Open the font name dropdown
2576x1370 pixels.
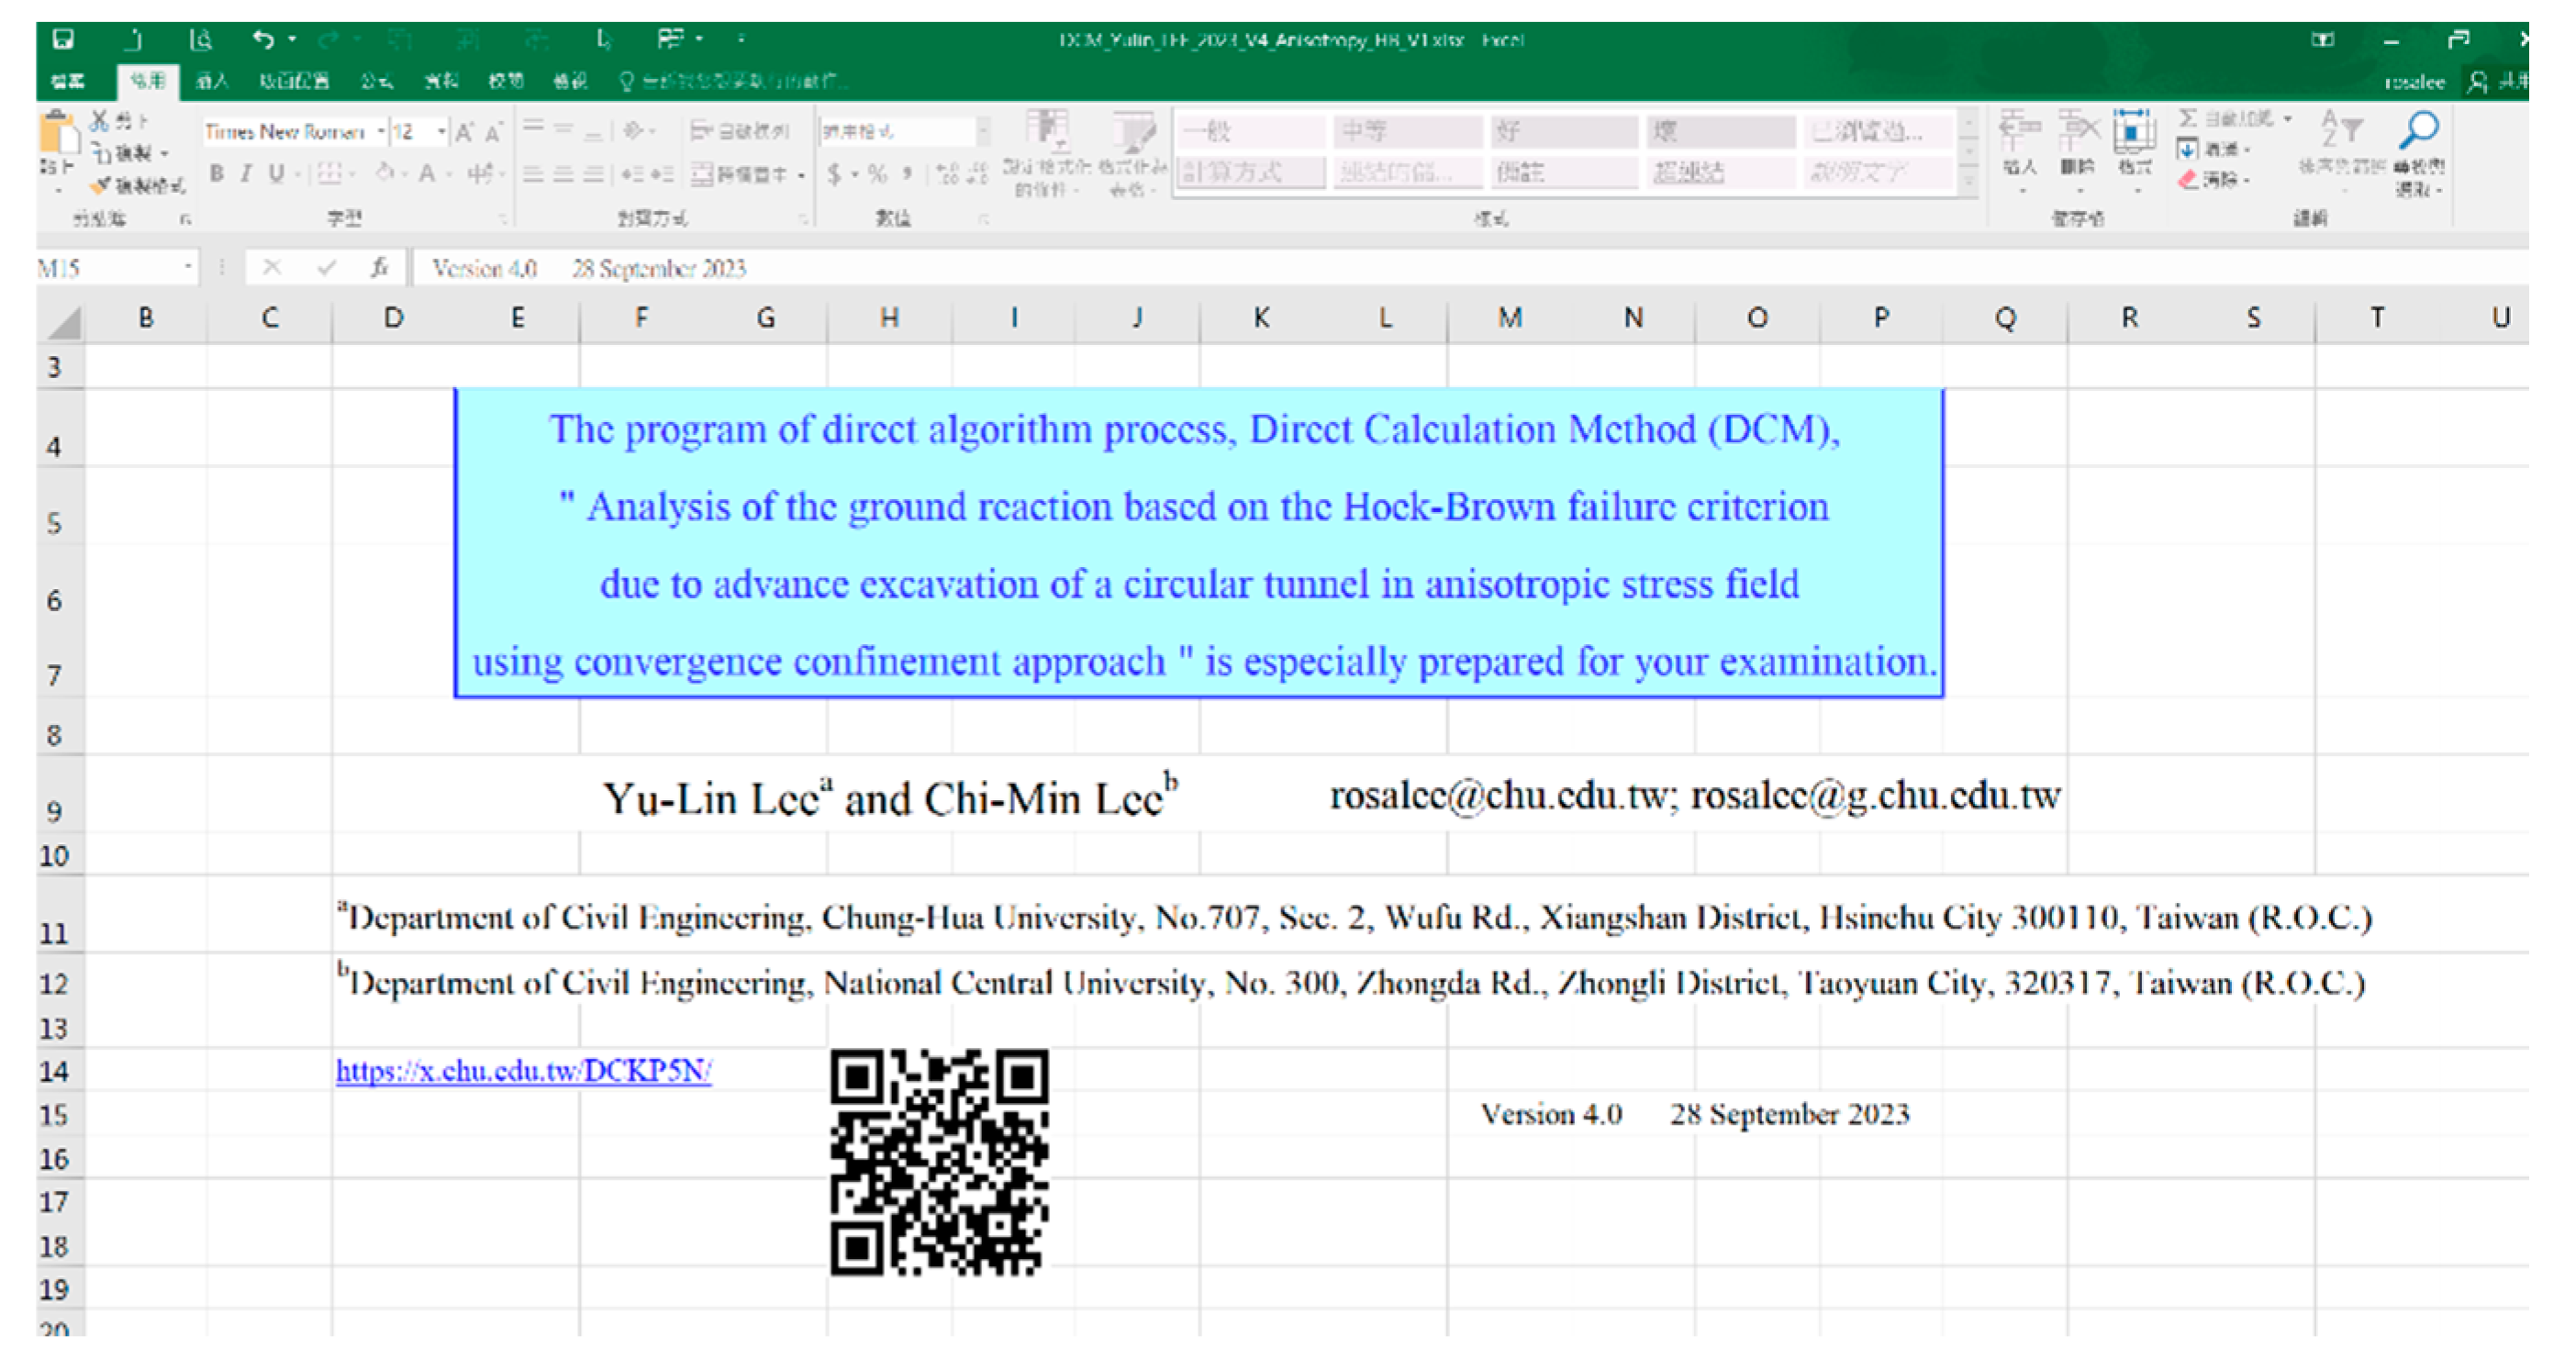pos(381,132)
